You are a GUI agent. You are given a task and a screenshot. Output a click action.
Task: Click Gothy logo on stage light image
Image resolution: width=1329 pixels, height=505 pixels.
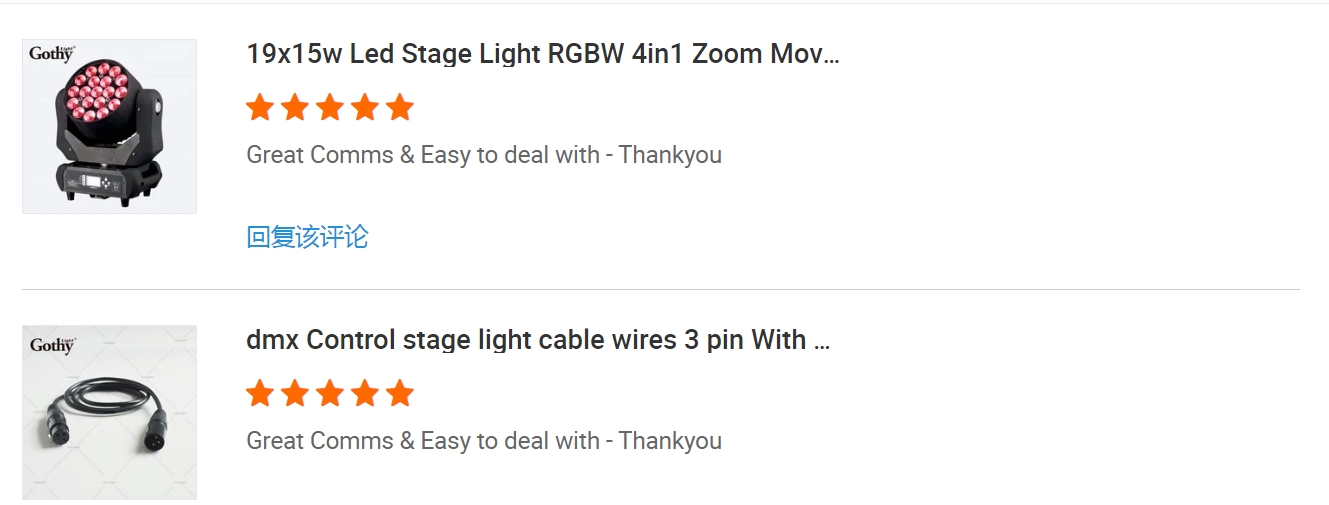pyautogui.click(x=52, y=54)
